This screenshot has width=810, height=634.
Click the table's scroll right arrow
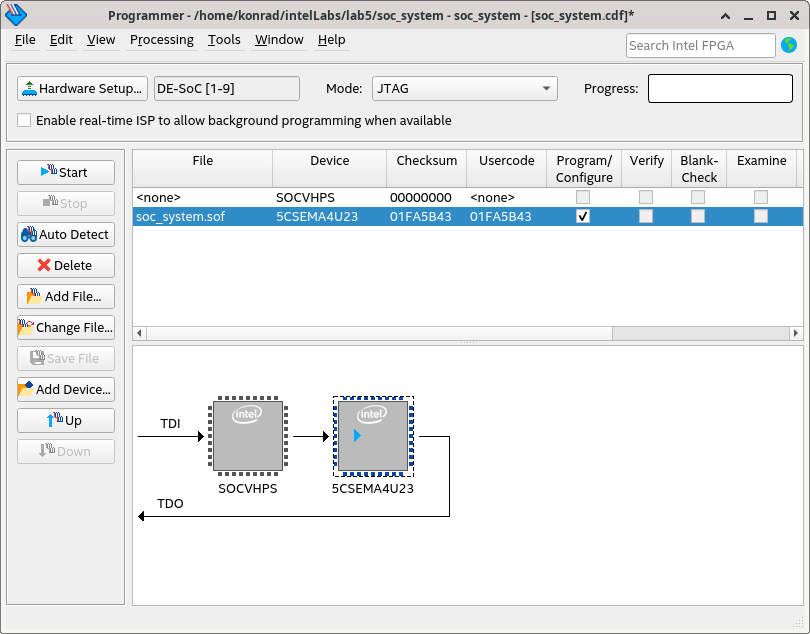pos(796,333)
